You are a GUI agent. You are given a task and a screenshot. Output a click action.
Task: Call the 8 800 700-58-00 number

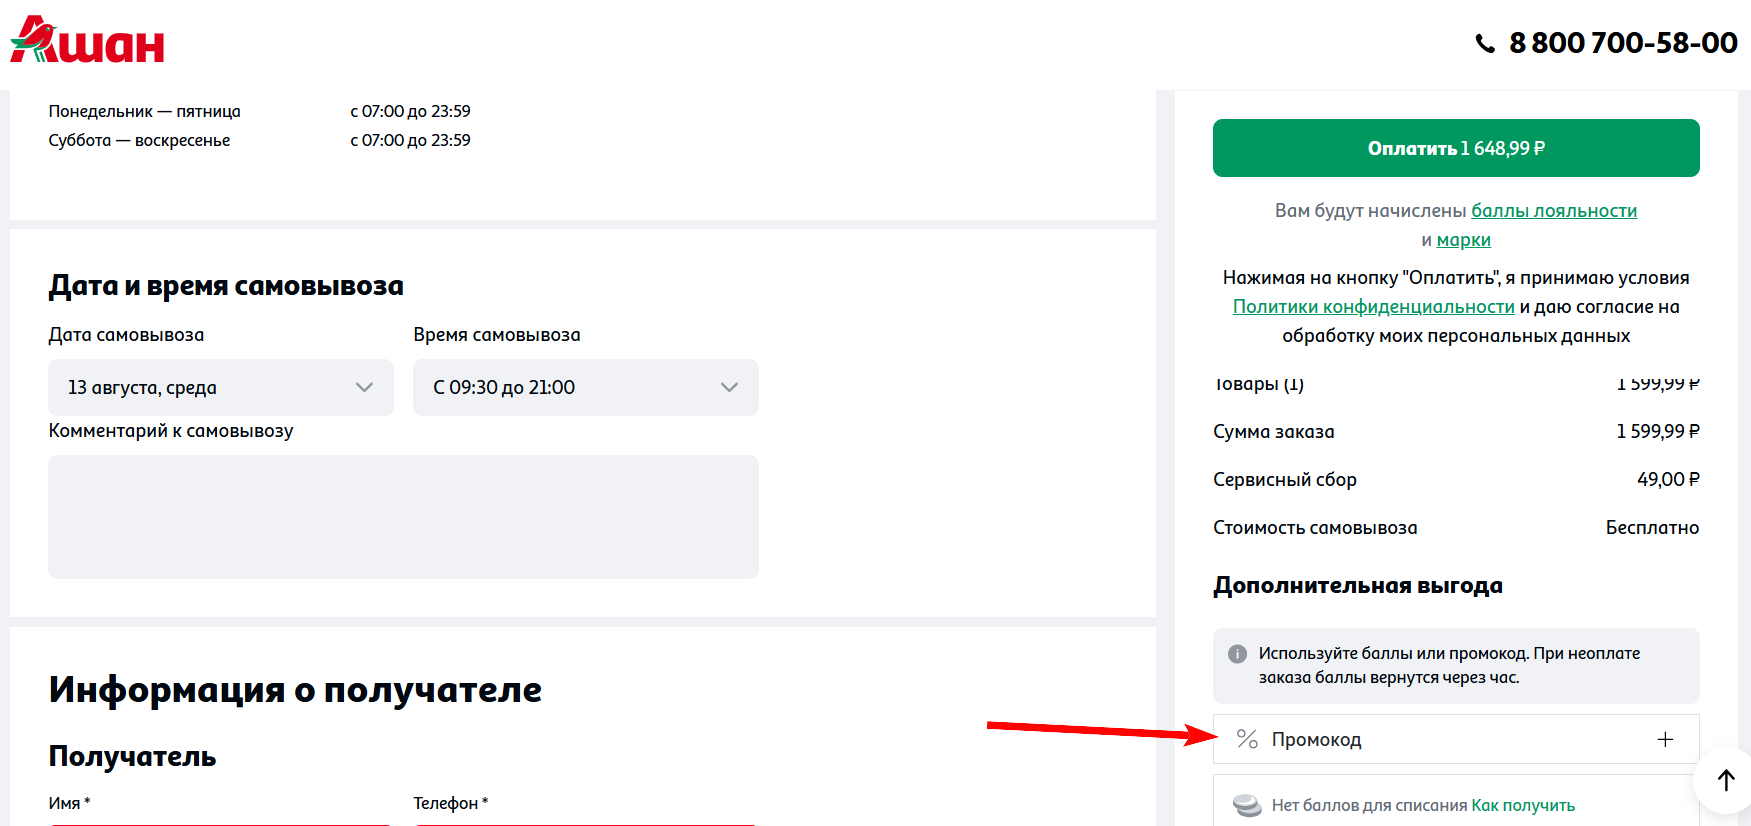click(1622, 43)
